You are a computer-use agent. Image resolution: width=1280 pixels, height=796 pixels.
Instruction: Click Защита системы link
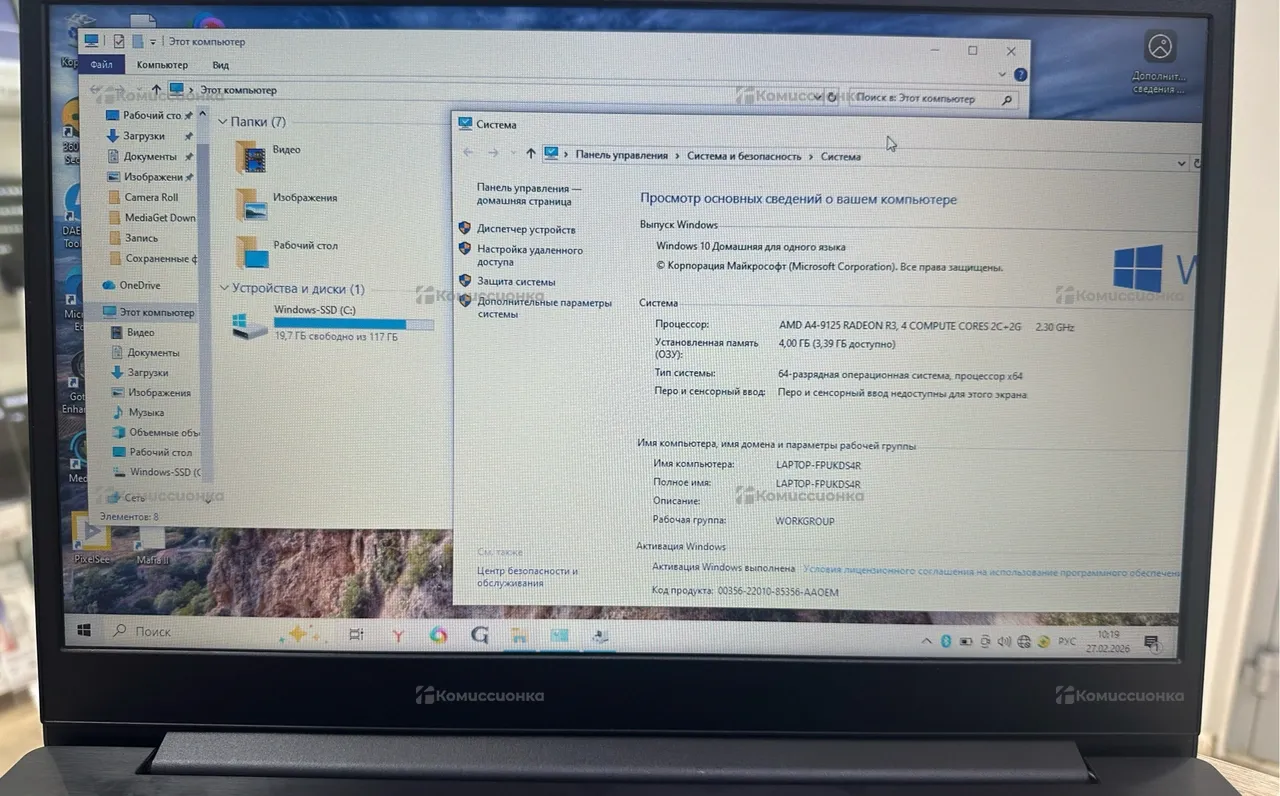click(x=516, y=281)
